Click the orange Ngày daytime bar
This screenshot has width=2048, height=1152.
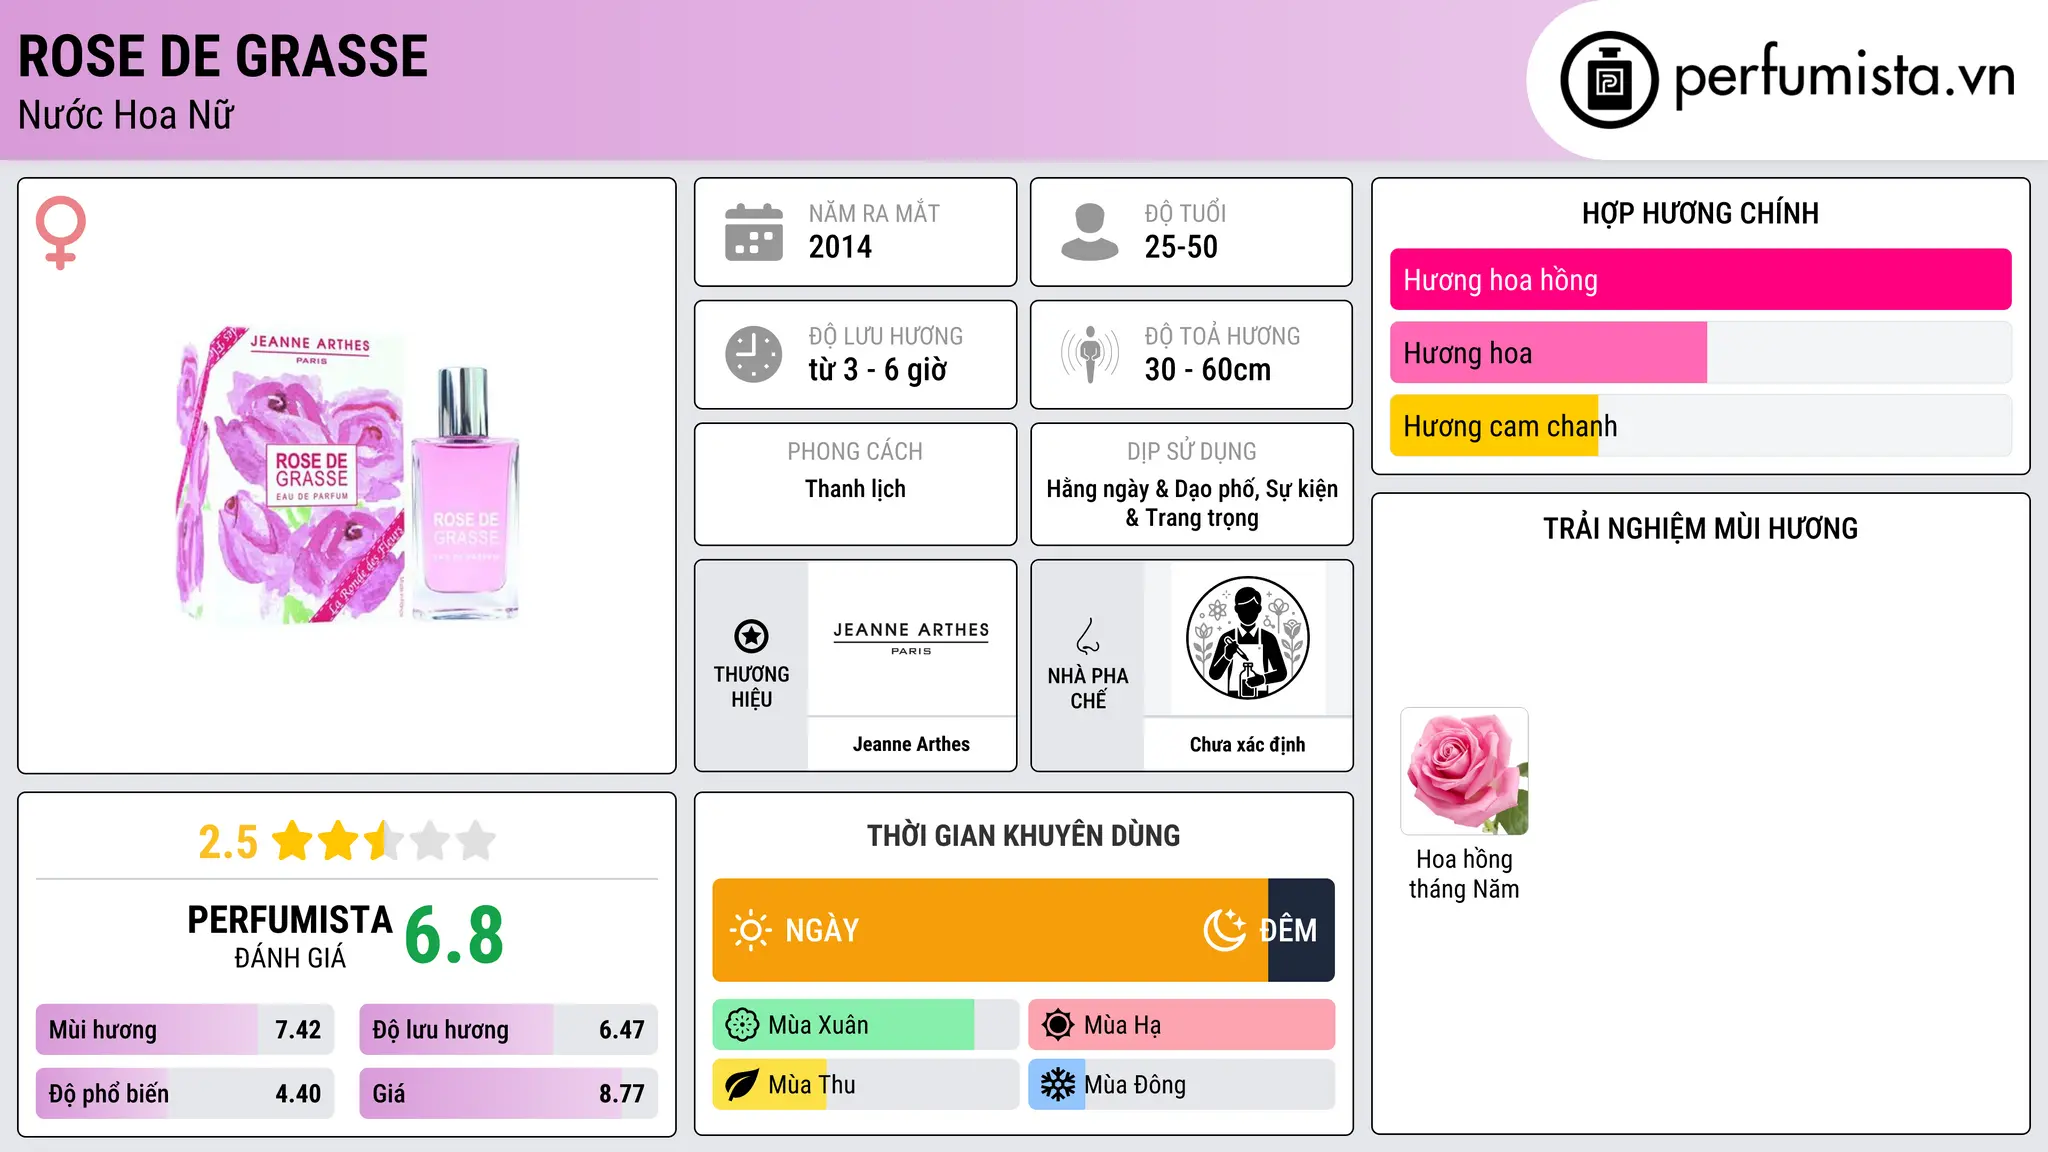[990, 930]
